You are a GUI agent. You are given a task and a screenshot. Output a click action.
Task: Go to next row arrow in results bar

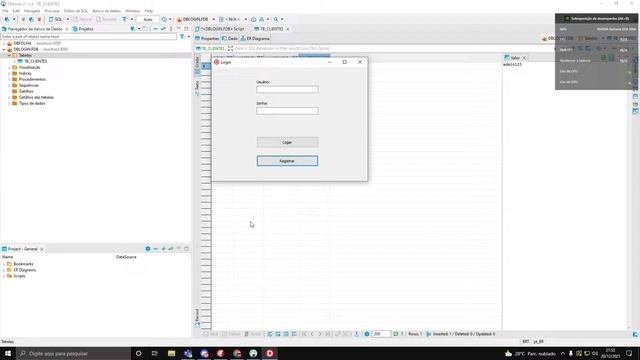click(320, 334)
